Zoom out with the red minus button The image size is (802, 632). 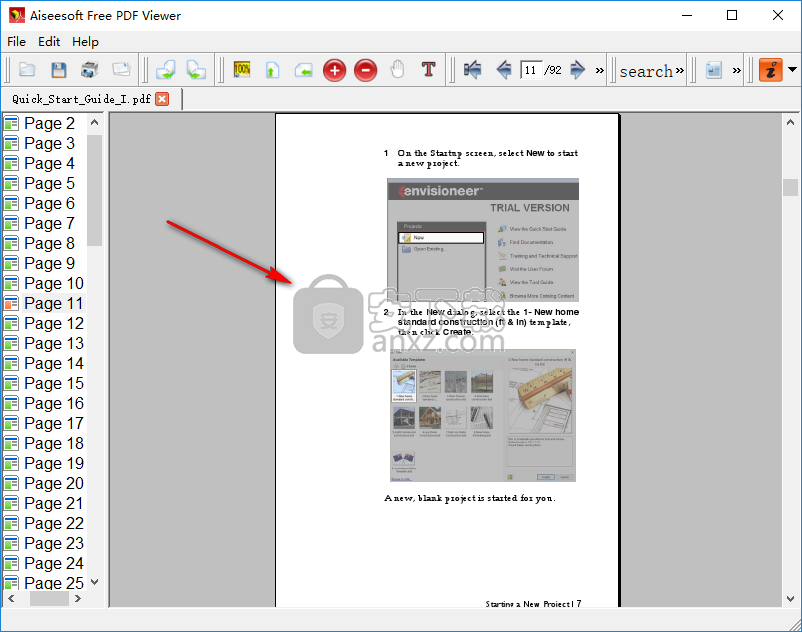pyautogui.click(x=366, y=70)
